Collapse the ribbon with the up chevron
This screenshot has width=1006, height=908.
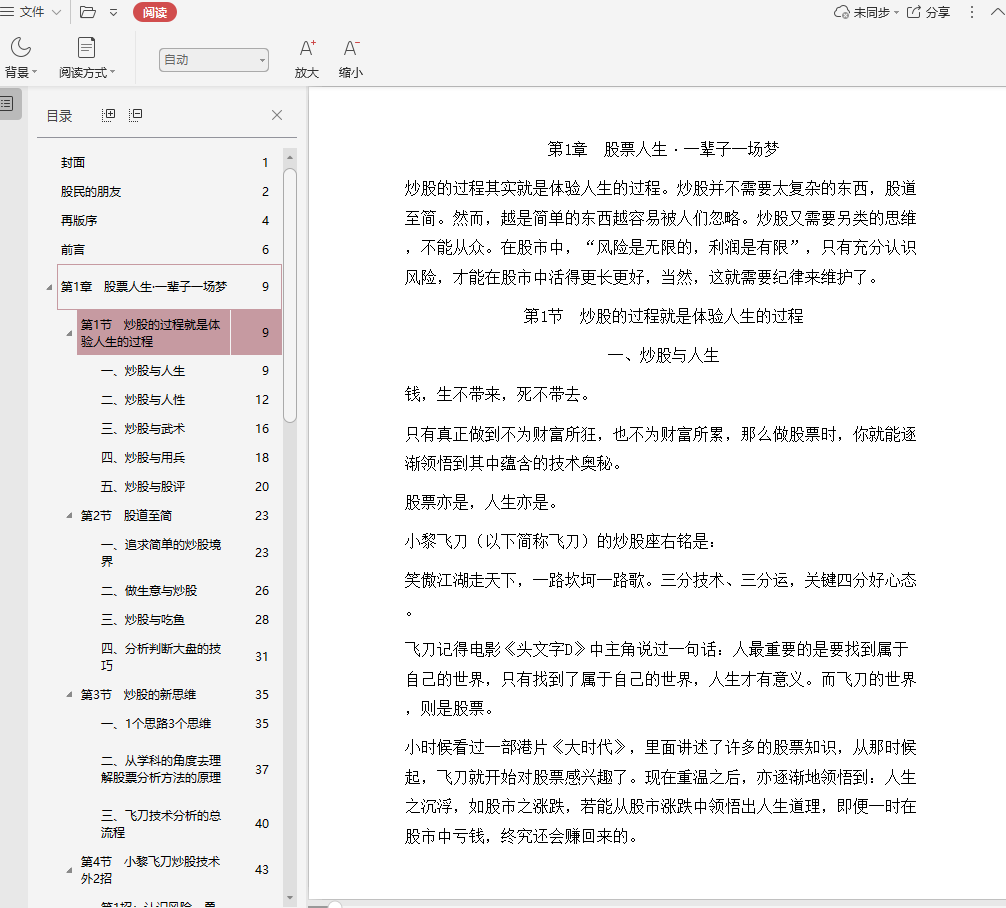tap(998, 12)
